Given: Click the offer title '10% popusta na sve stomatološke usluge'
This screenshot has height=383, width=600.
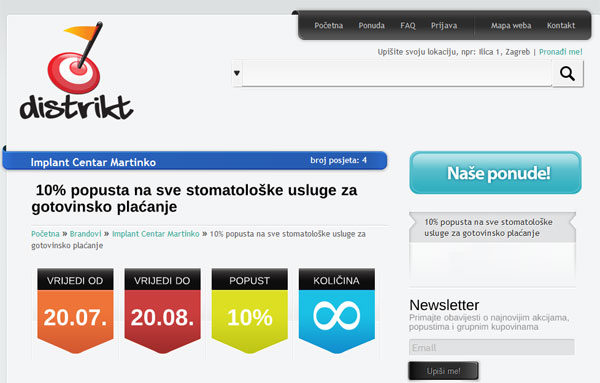Looking at the screenshot, I should pos(194,198).
